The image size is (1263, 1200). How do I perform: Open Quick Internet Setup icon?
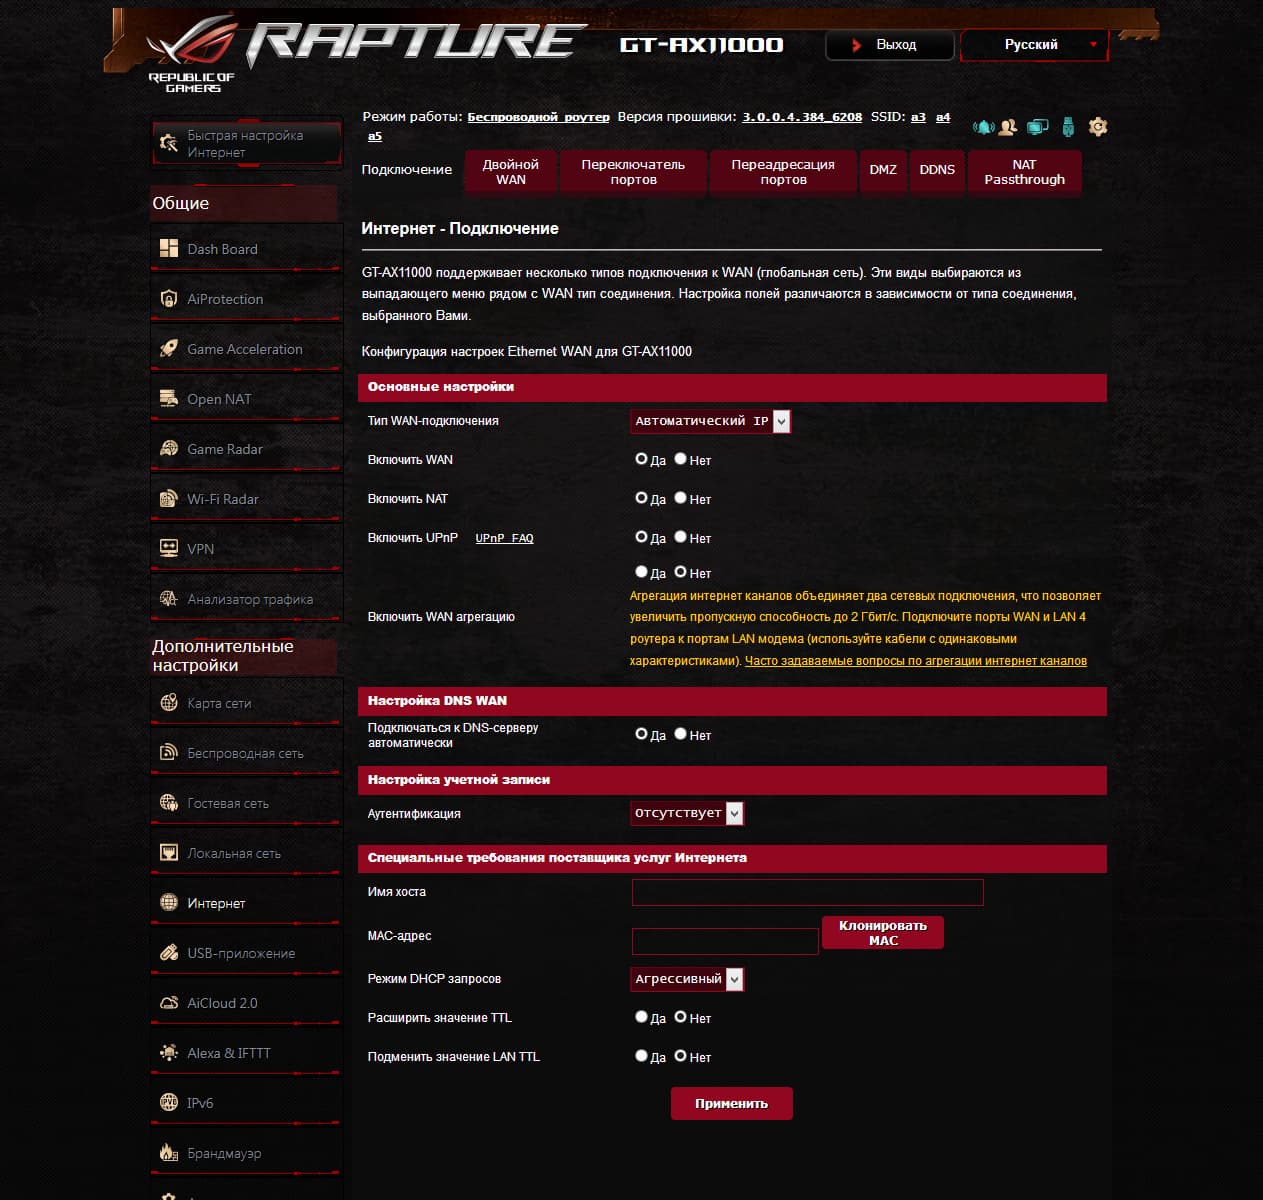[168, 143]
